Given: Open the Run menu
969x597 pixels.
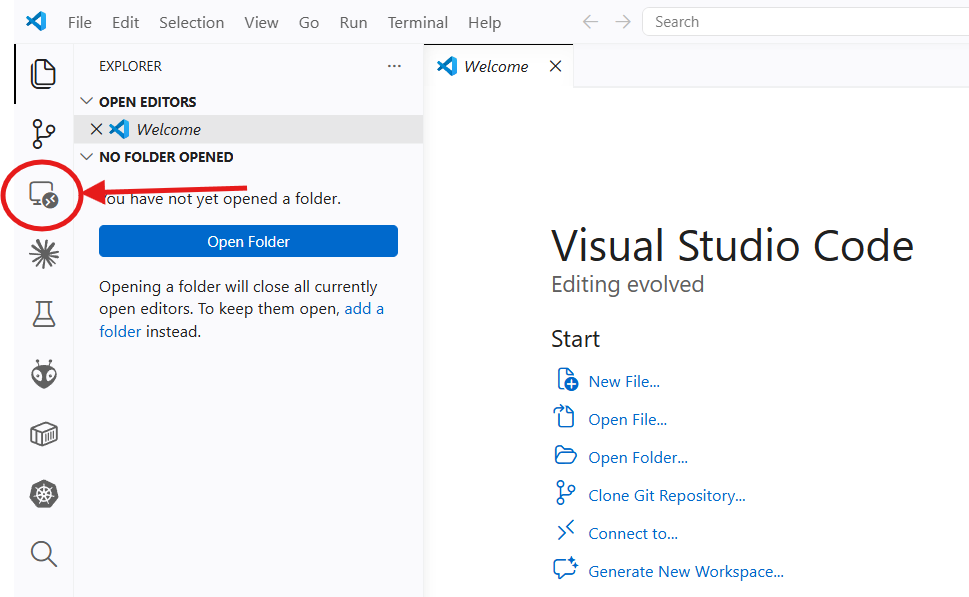Looking at the screenshot, I should click(x=353, y=22).
